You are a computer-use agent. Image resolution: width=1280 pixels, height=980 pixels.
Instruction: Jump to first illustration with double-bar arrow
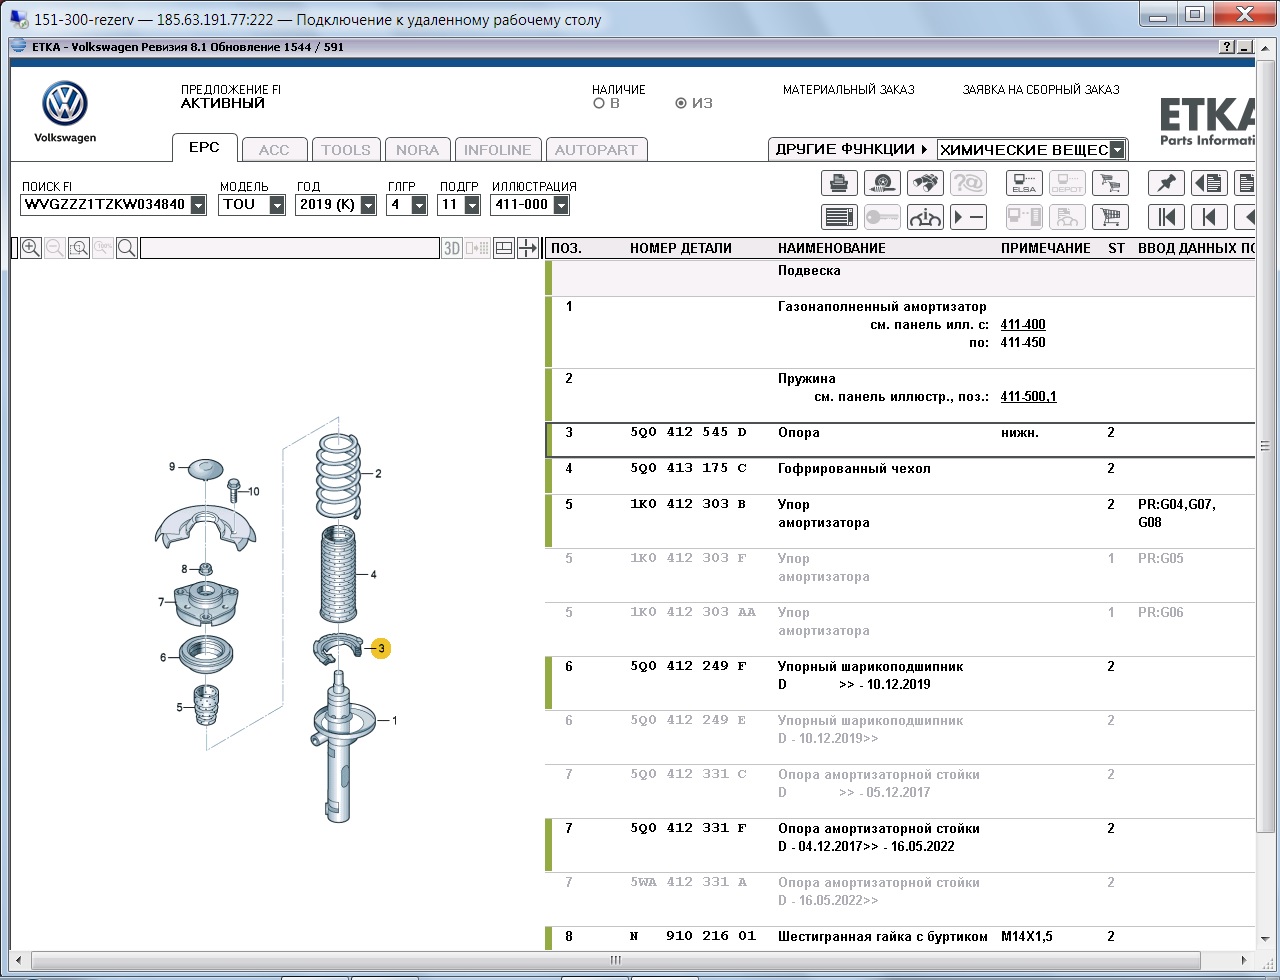tap(1166, 217)
